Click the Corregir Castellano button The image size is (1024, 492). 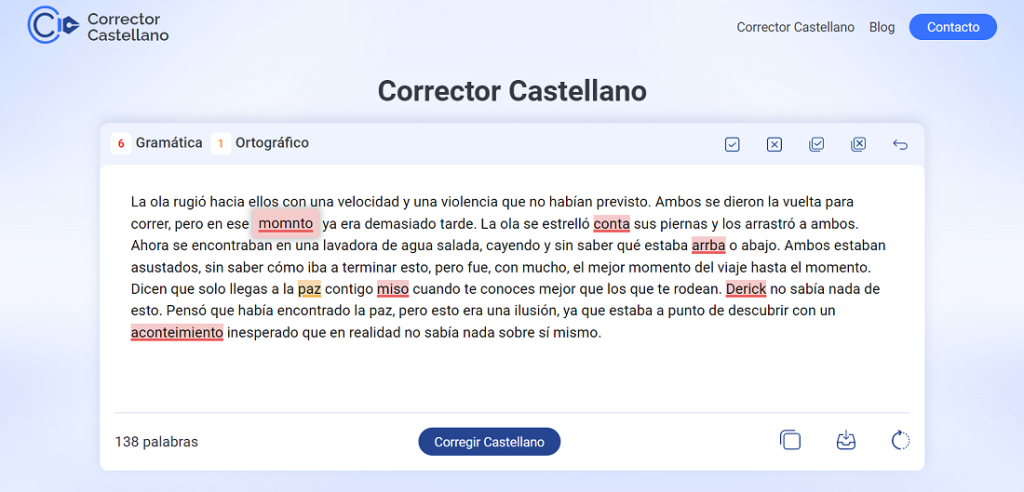pyautogui.click(x=489, y=442)
